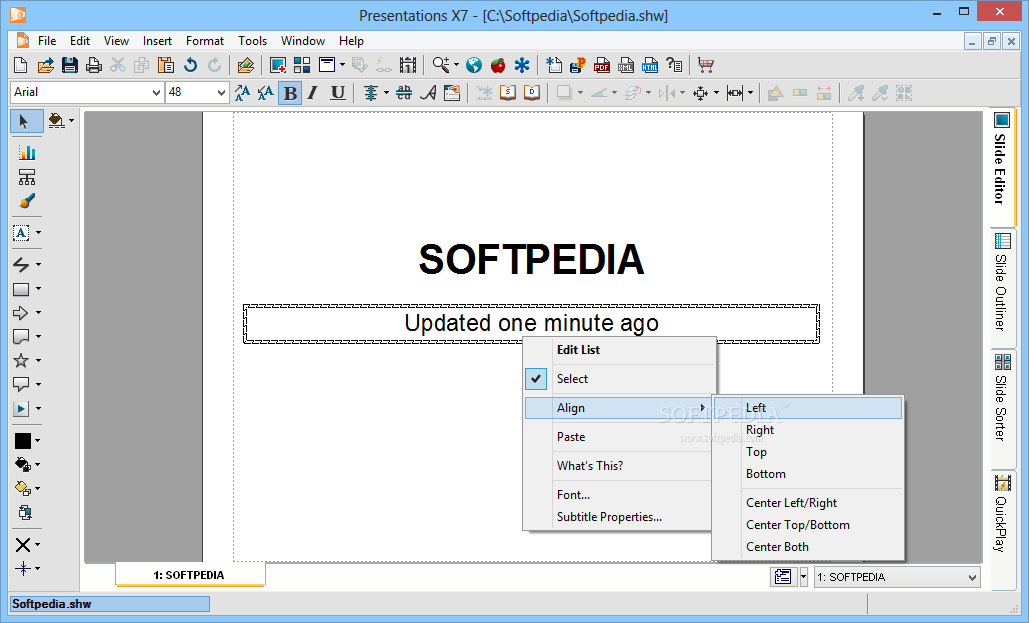Decrease the font size
Image resolution: width=1029 pixels, height=623 pixels.
(x=266, y=93)
